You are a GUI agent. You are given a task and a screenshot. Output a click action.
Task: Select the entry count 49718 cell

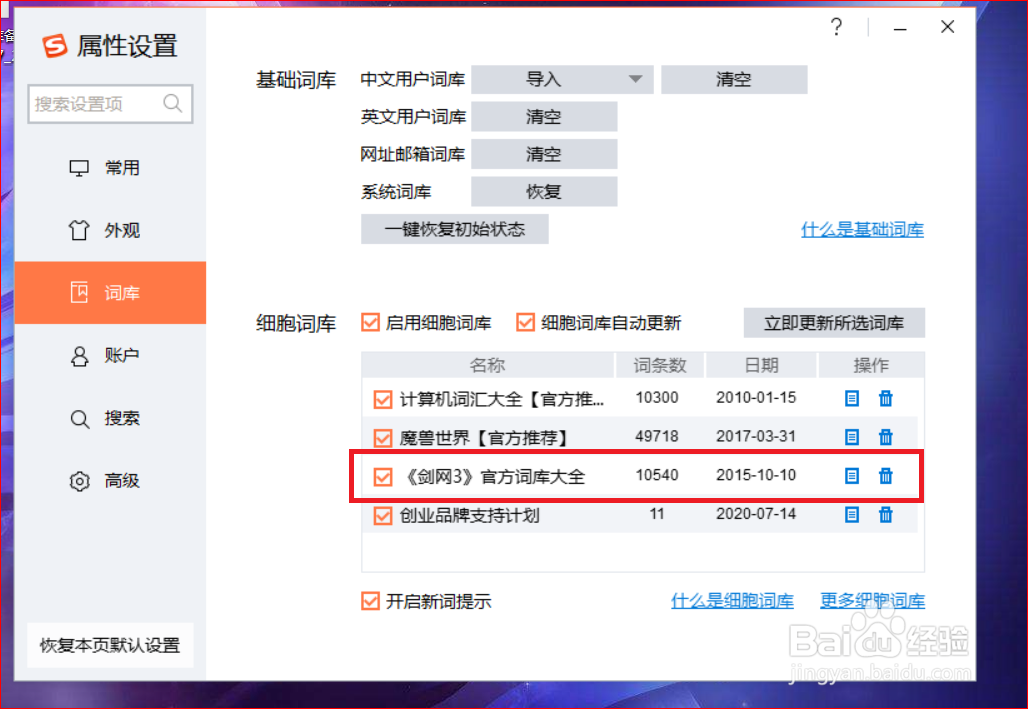tap(657, 436)
